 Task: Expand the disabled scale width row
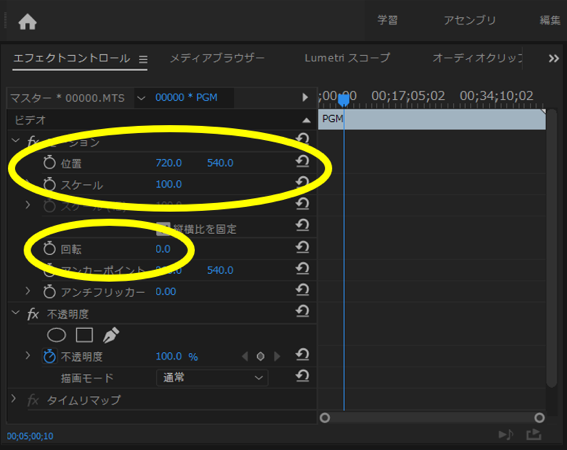28,205
